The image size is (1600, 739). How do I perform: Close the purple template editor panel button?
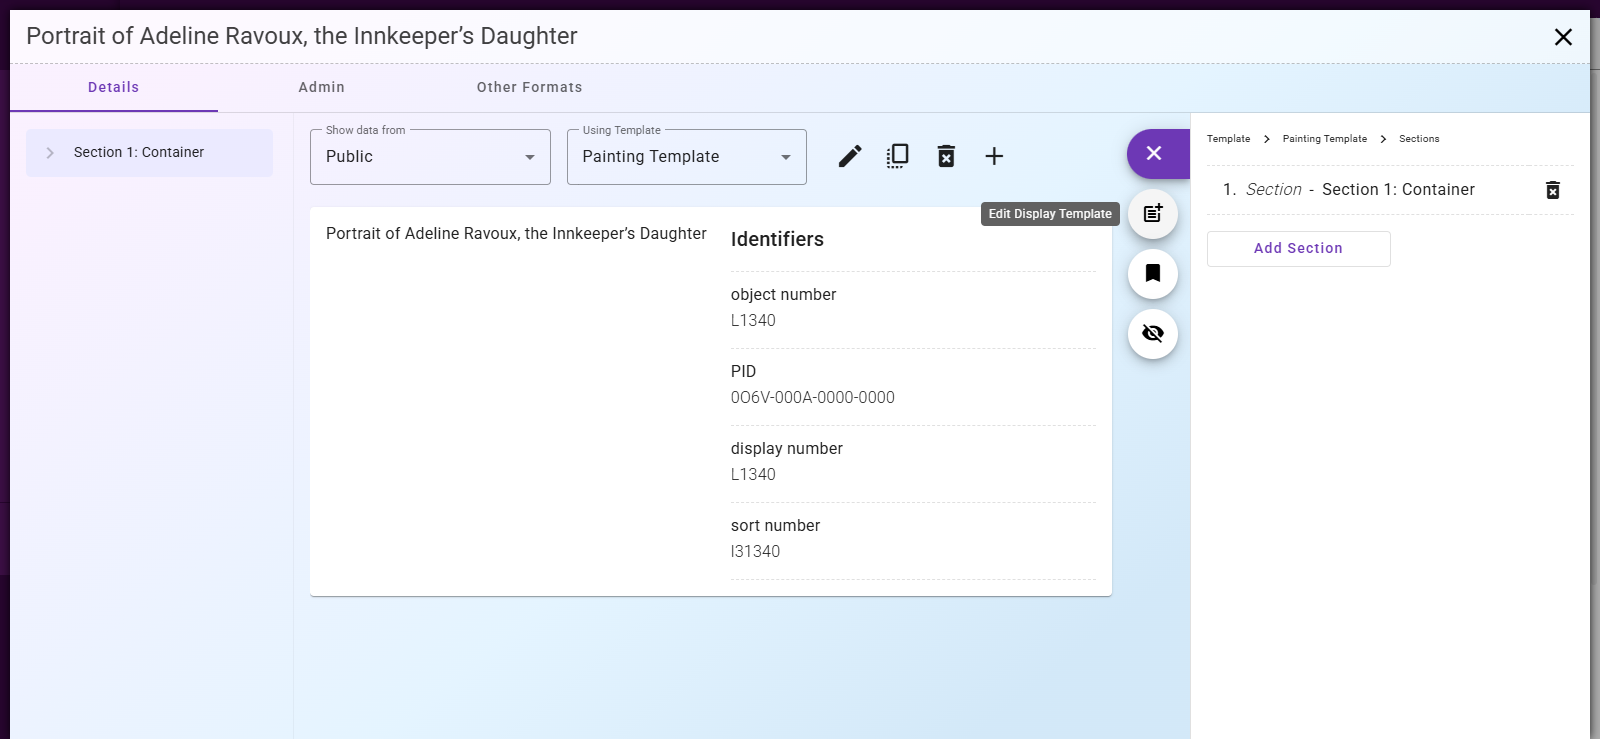click(1154, 153)
